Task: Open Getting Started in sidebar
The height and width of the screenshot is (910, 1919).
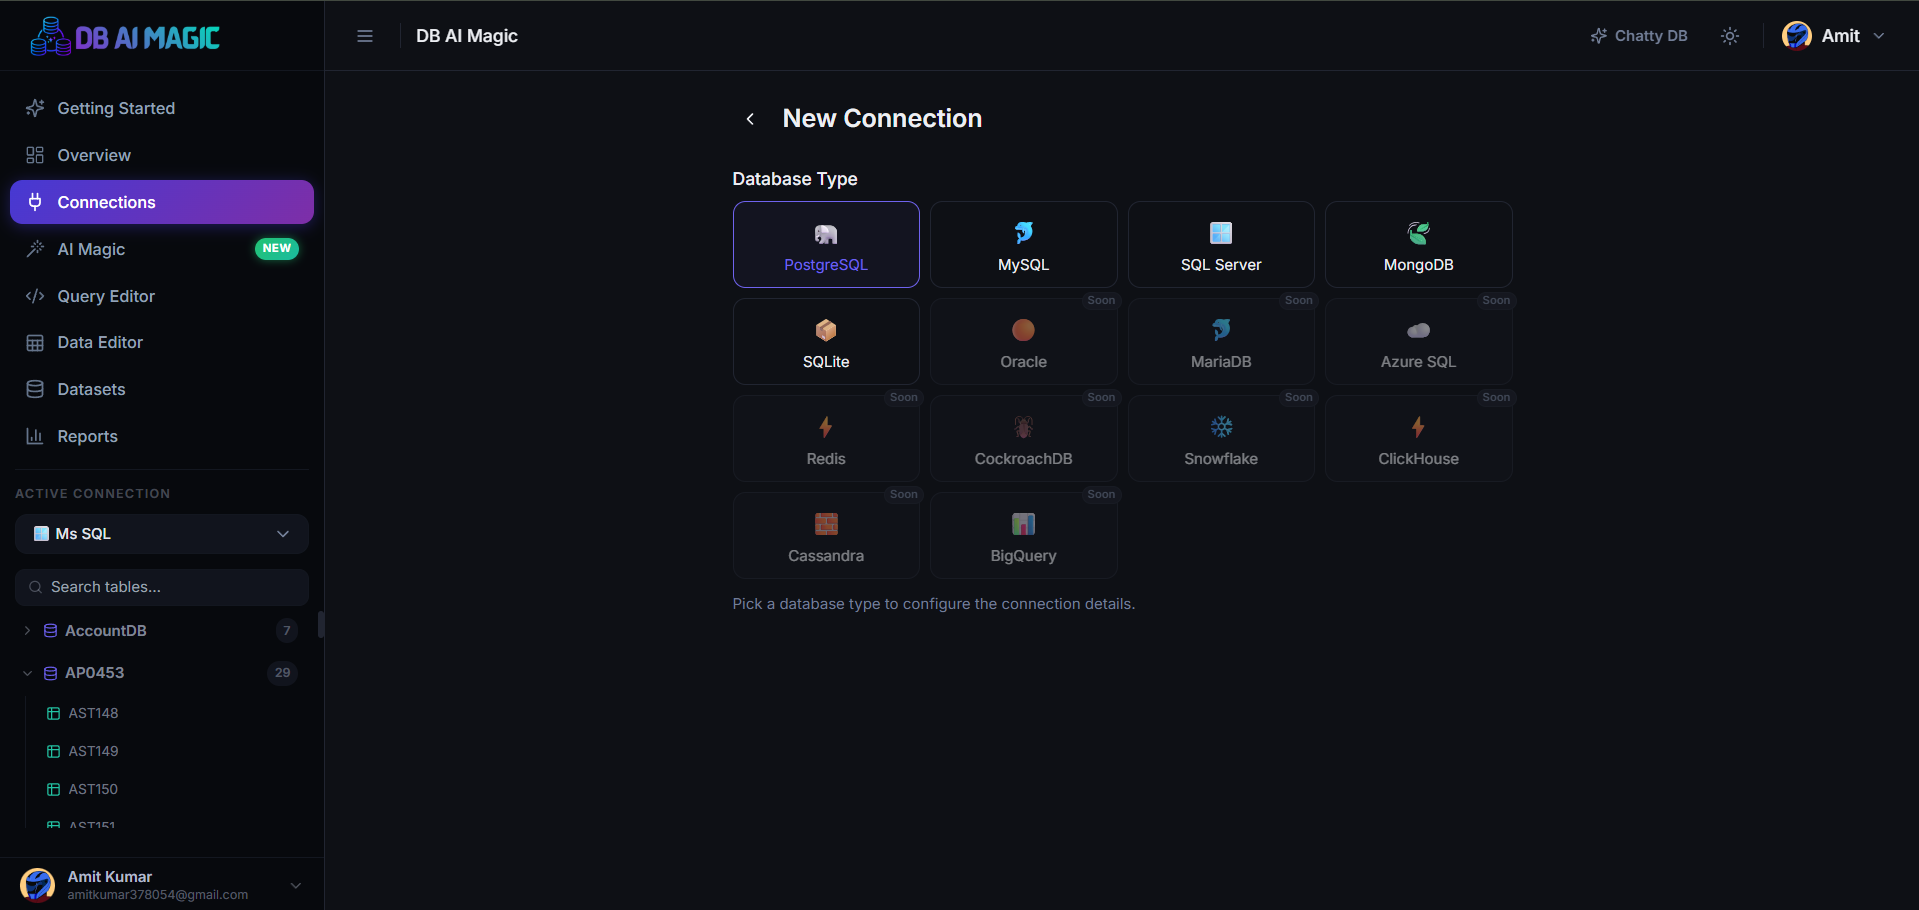Action: tap(162, 108)
